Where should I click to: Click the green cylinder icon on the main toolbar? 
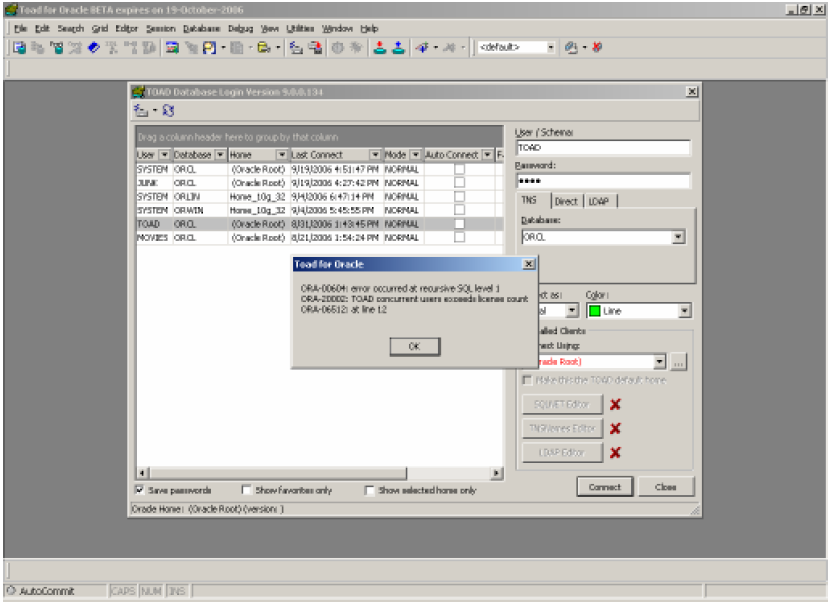[57, 48]
